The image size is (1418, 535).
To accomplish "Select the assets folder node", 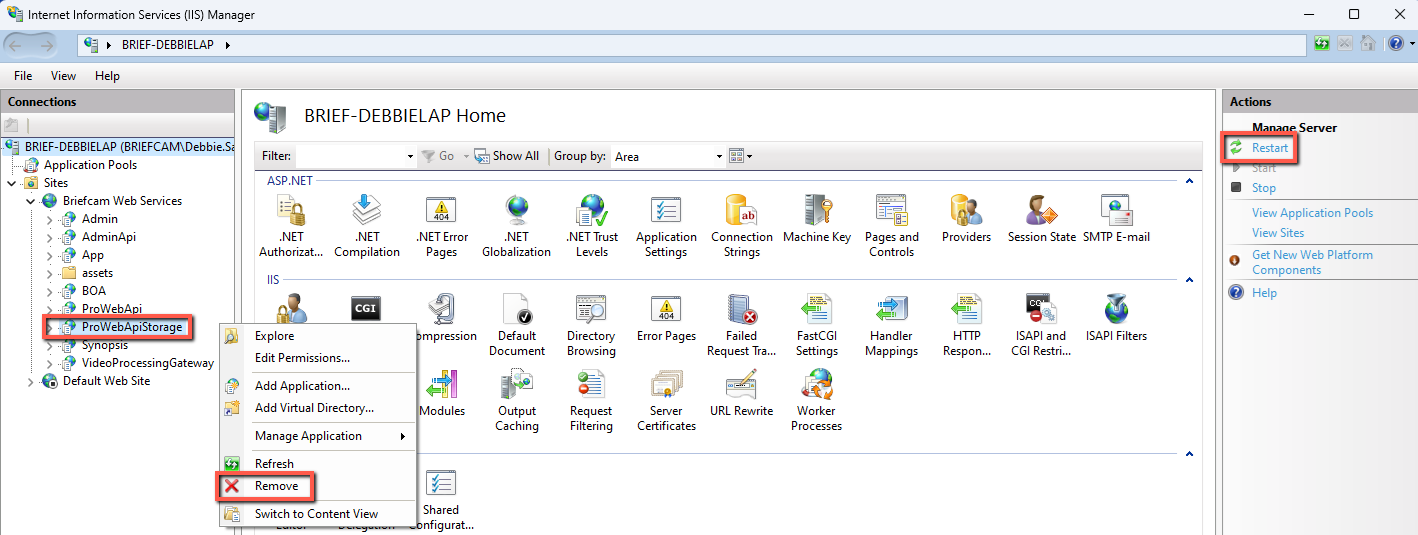I will coord(97,273).
